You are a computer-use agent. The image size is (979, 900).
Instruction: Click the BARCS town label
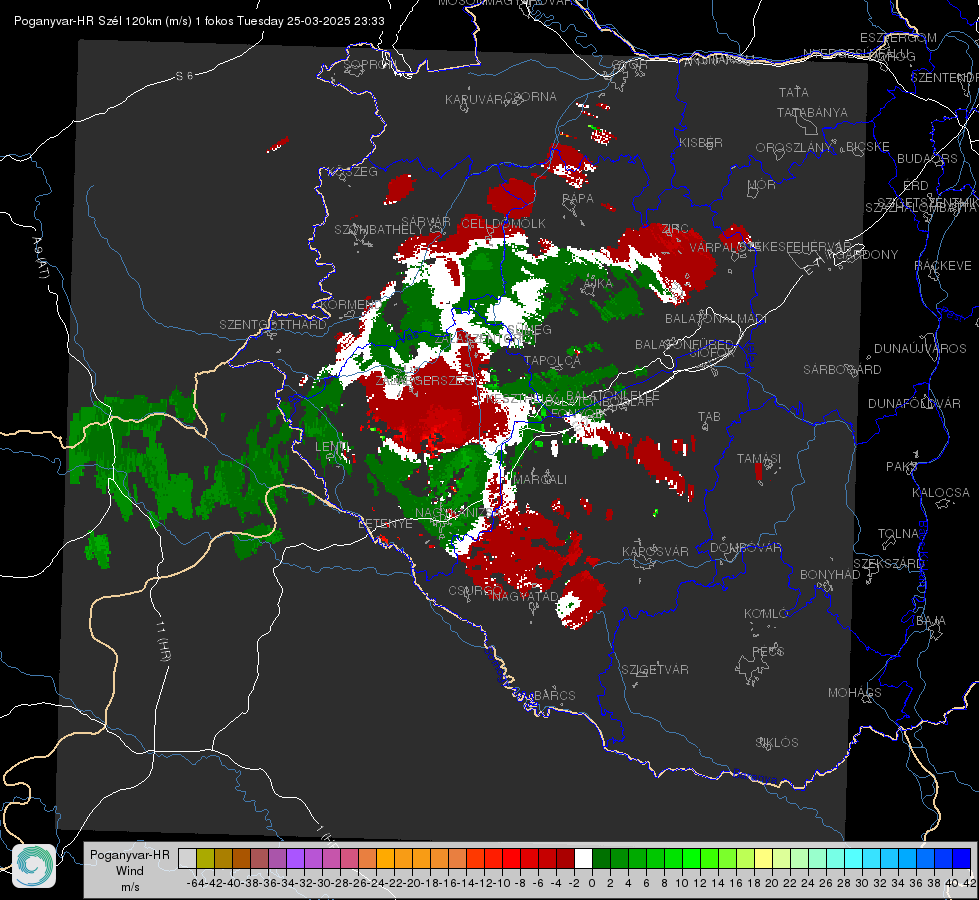click(554, 695)
